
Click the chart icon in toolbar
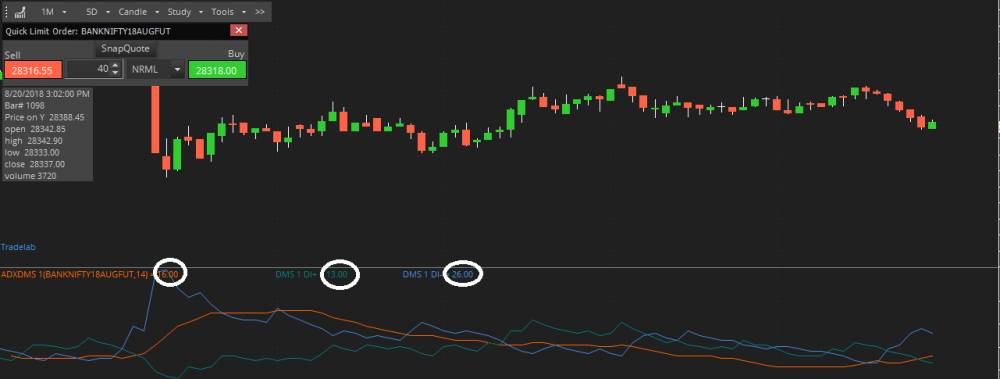[20, 11]
